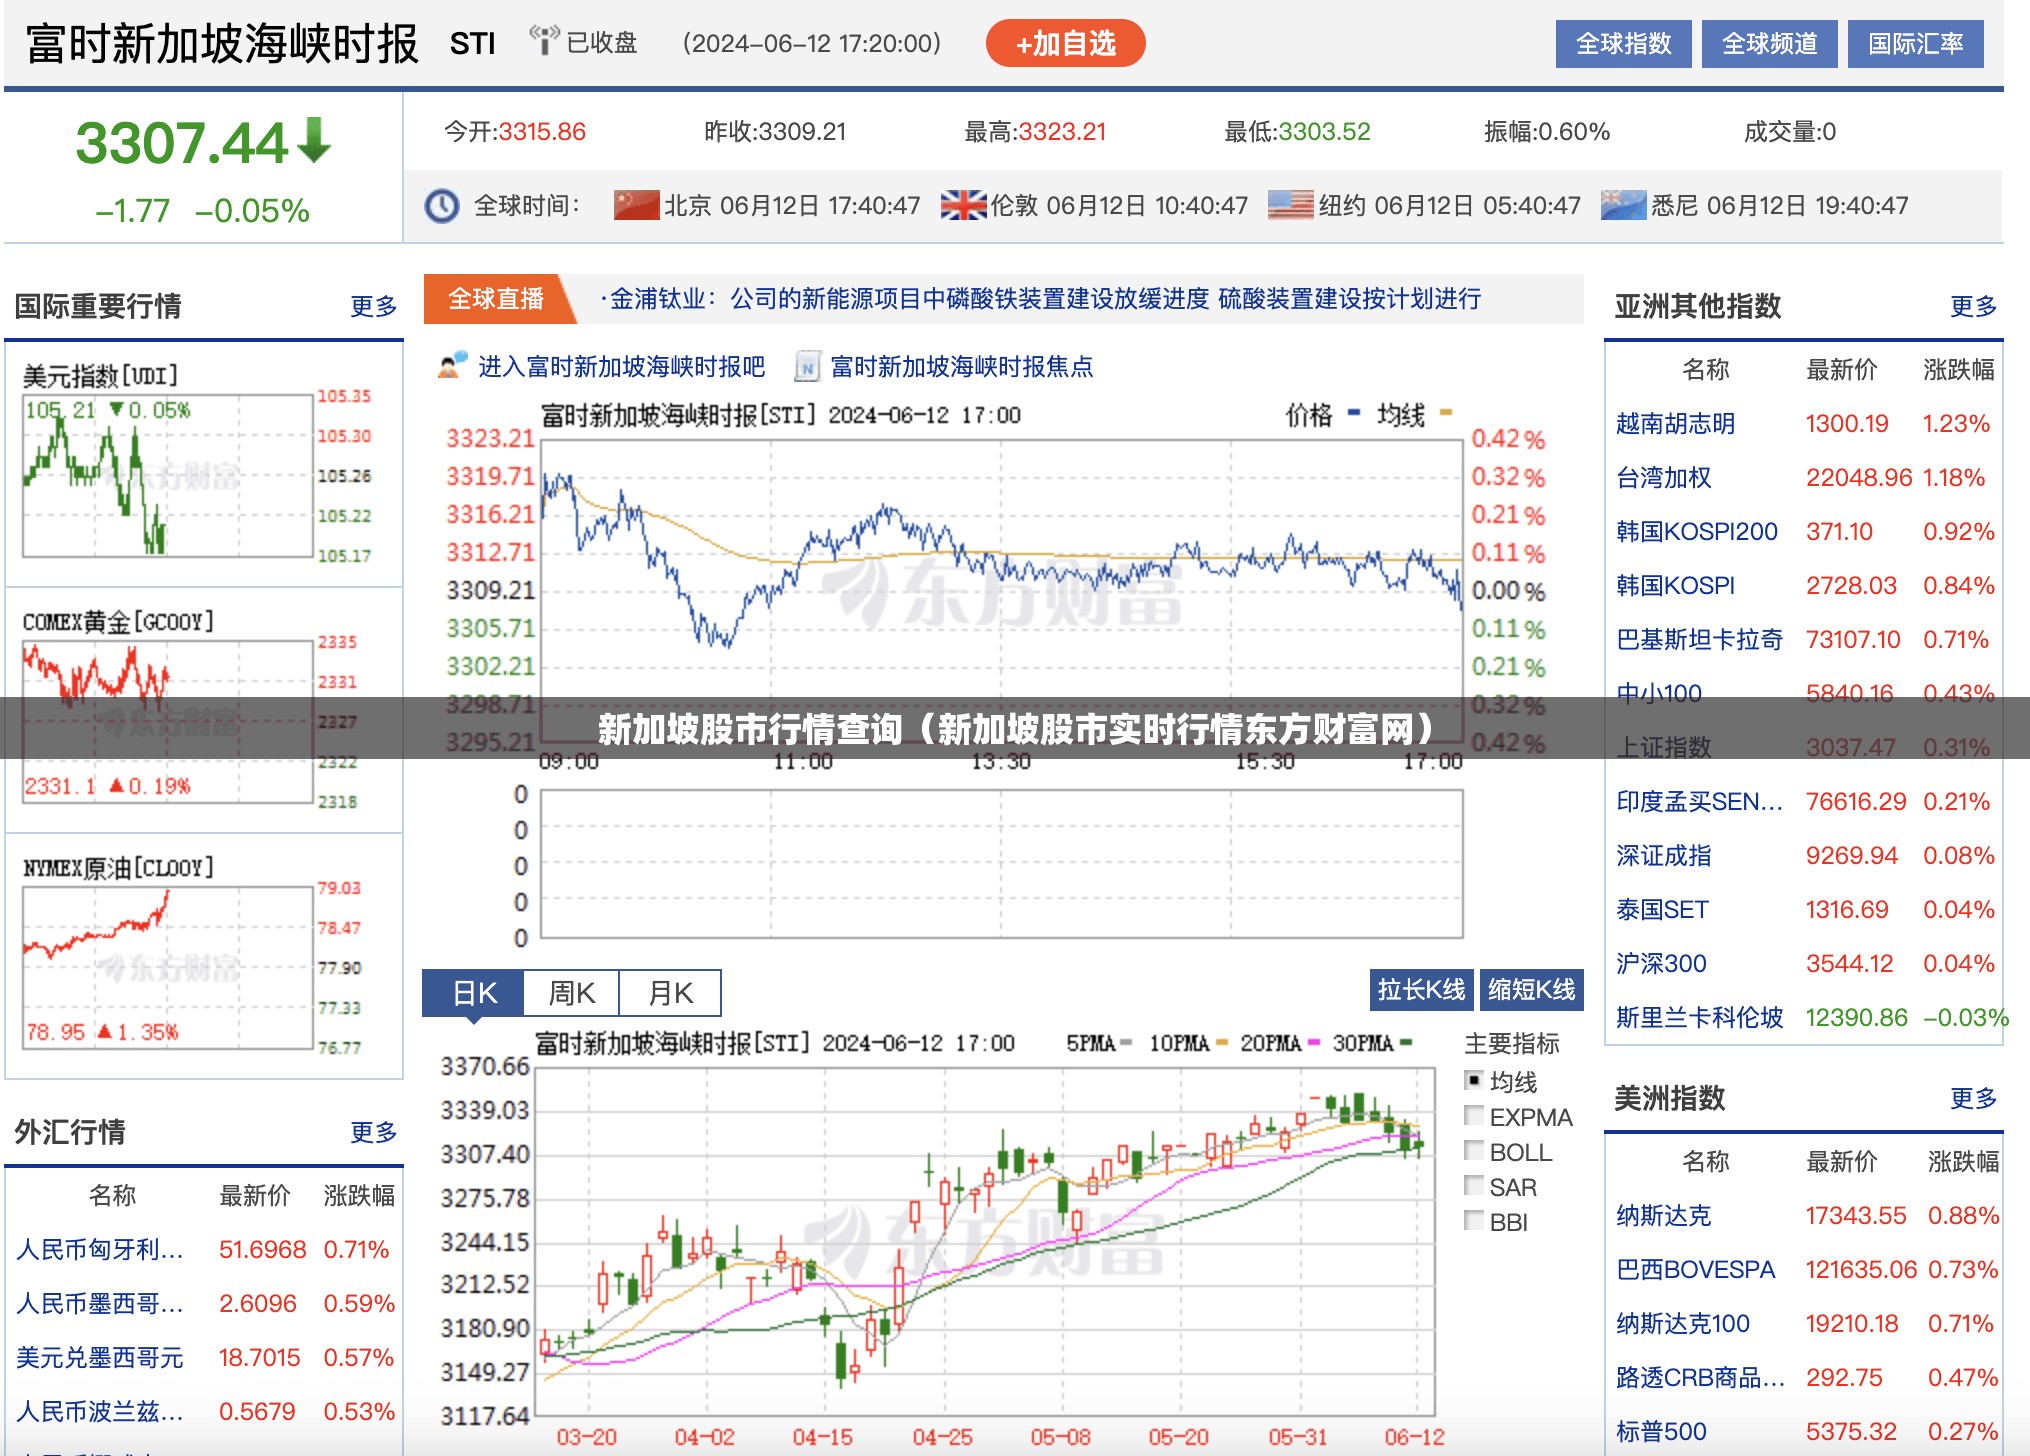This screenshot has width=2030, height=1456.
Task: Switch to the 周K tab
Action: [571, 993]
